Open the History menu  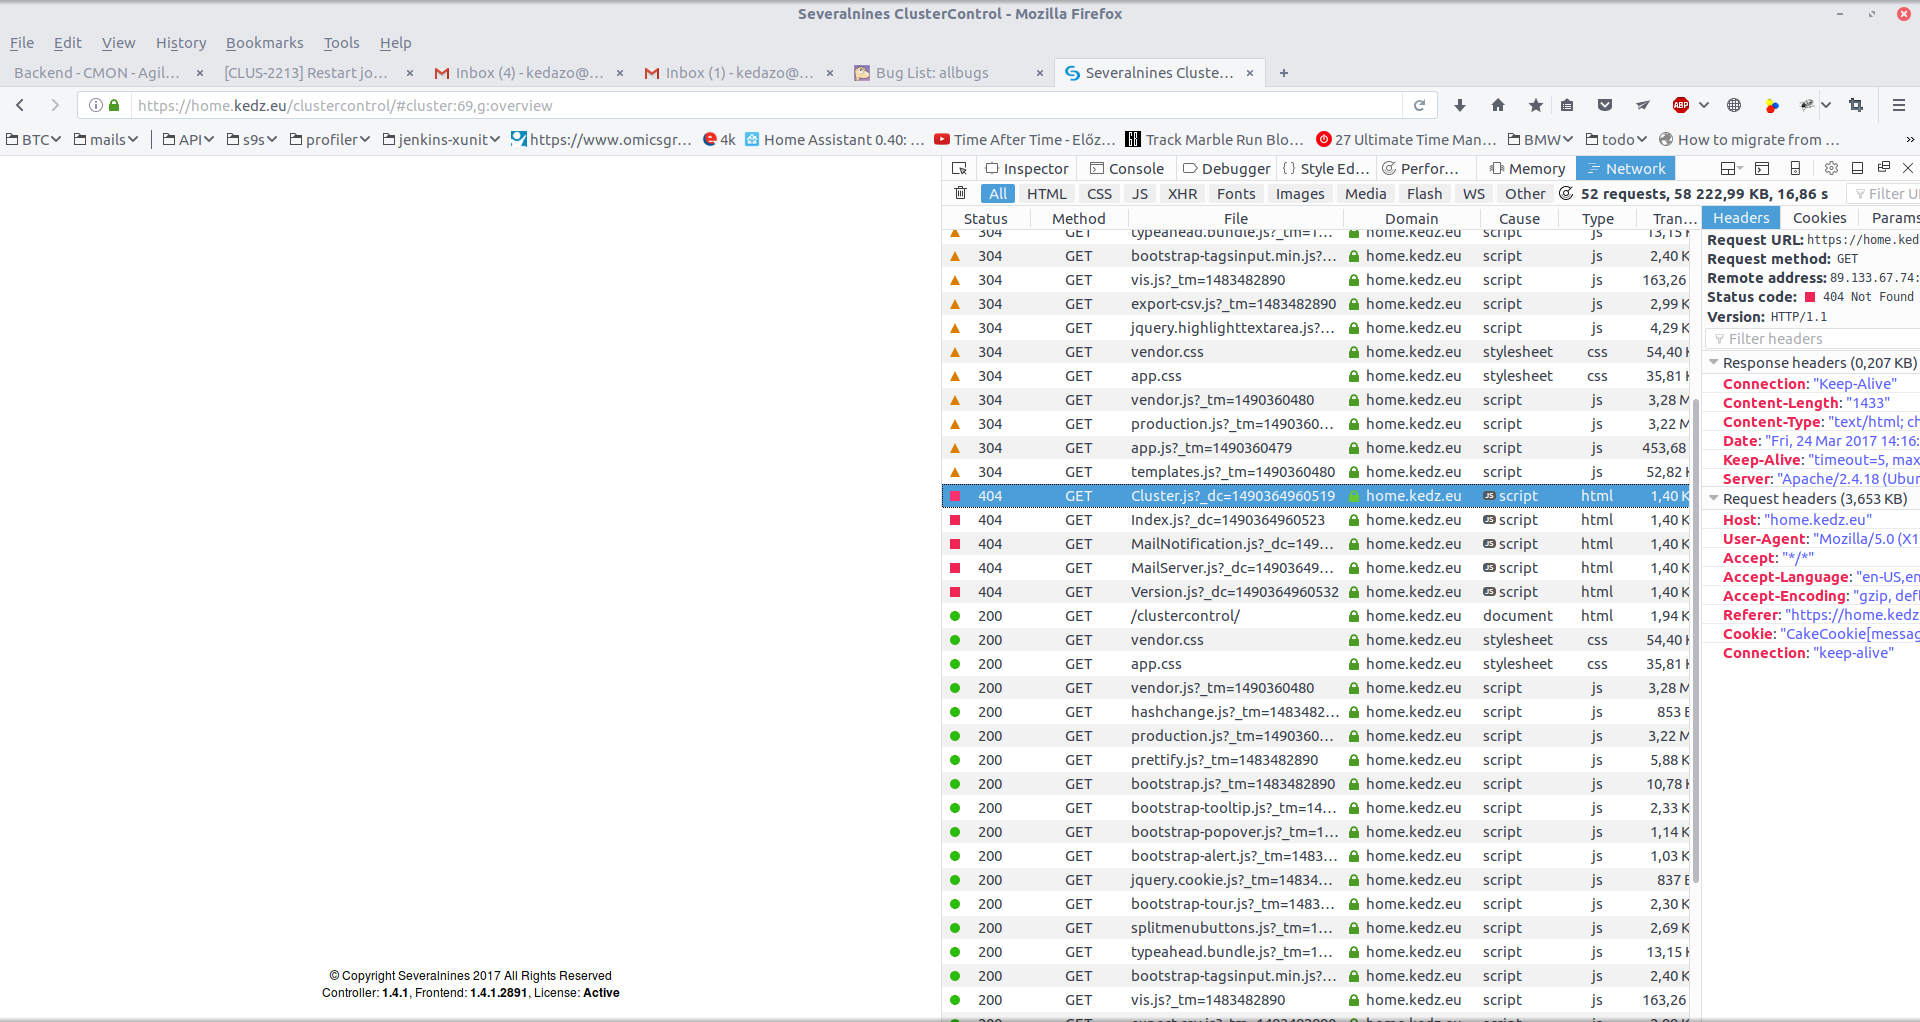click(x=181, y=43)
